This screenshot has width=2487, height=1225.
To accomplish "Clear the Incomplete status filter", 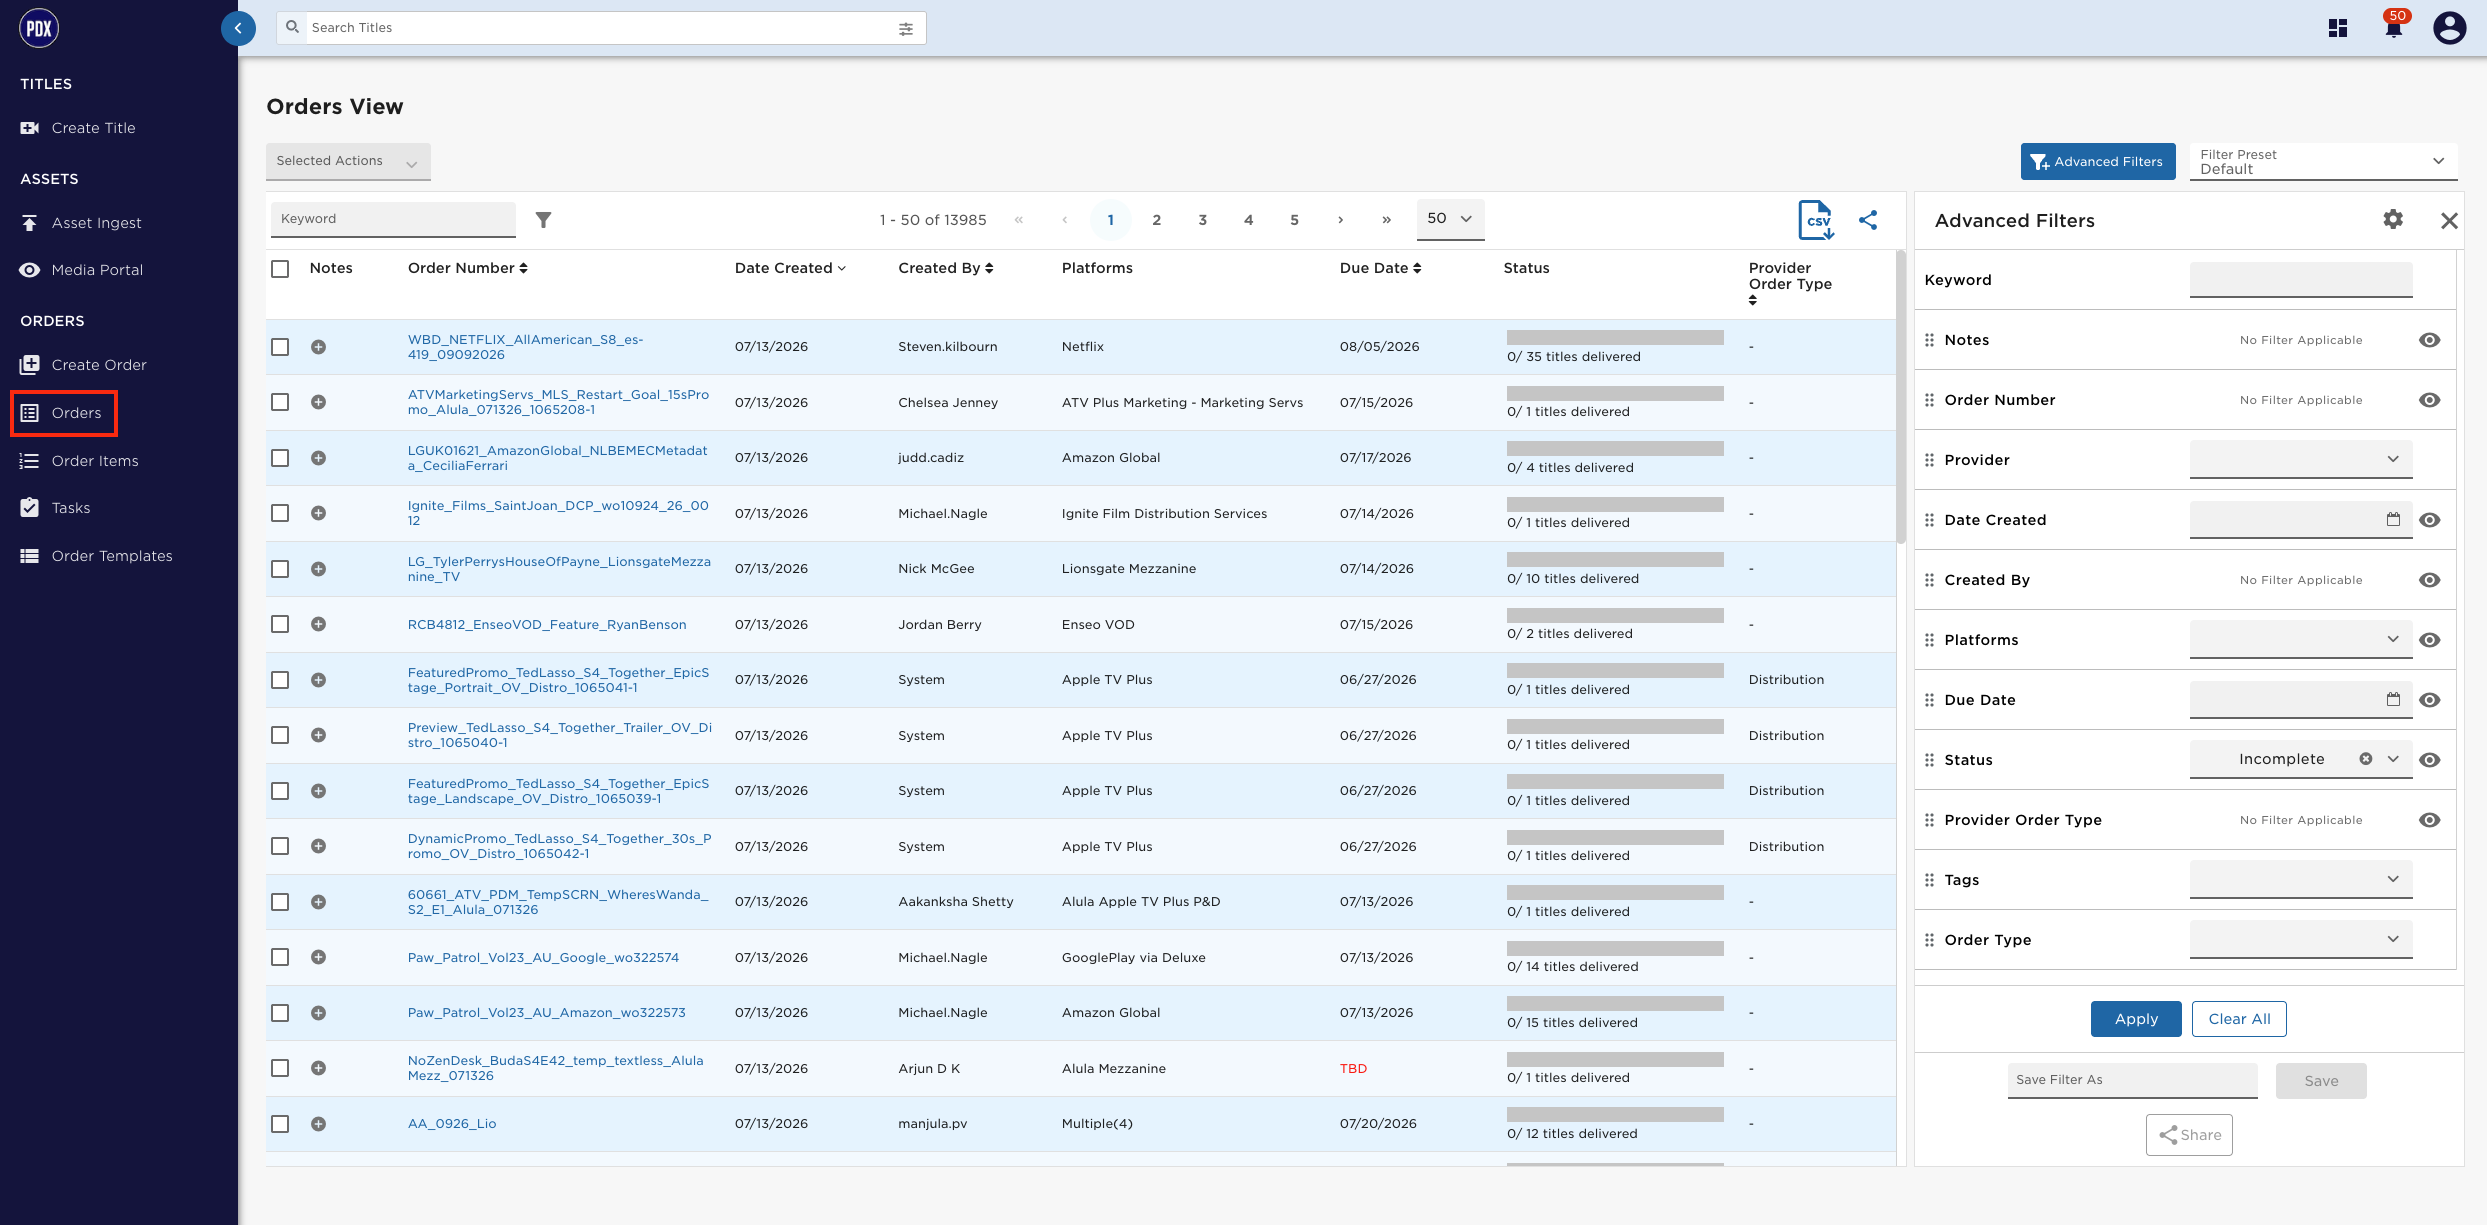I will tap(2366, 759).
